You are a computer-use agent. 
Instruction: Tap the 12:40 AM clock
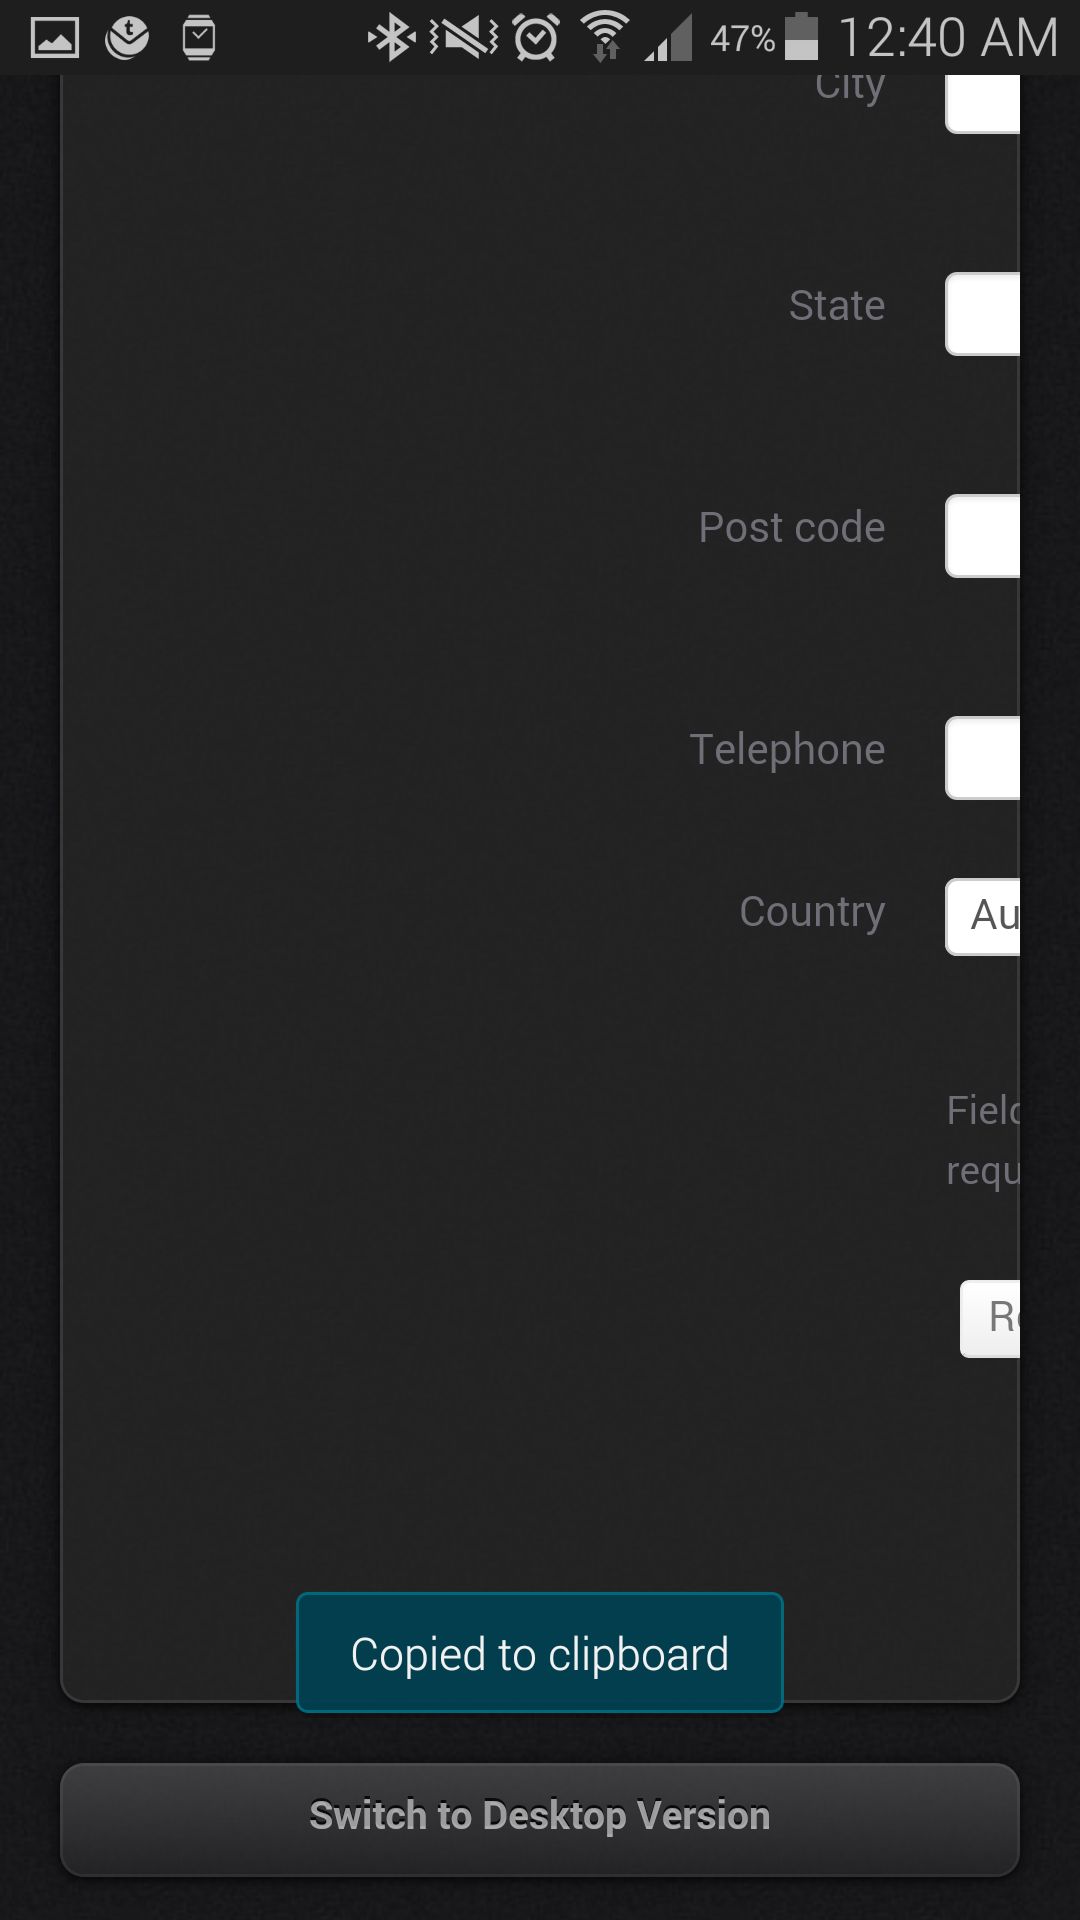pos(947,38)
